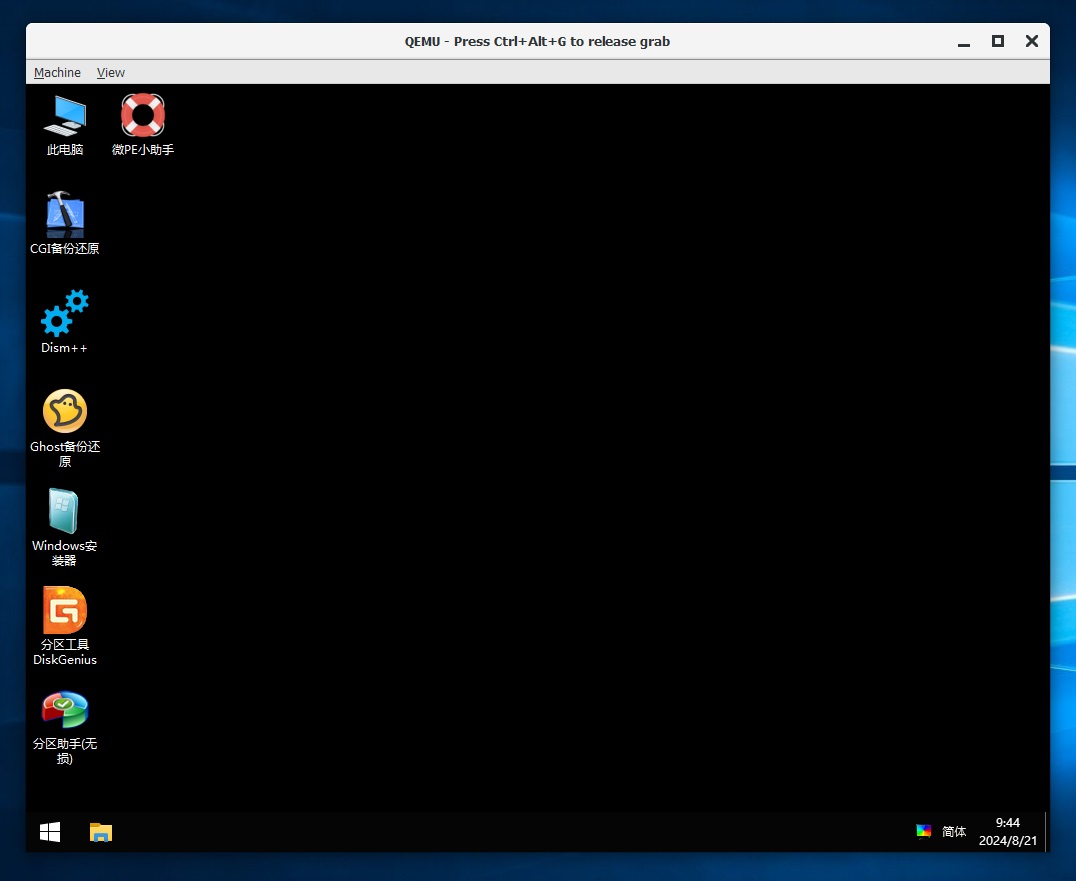Open File Explorer from the taskbar
This screenshot has height=881, width=1076.
(101, 832)
